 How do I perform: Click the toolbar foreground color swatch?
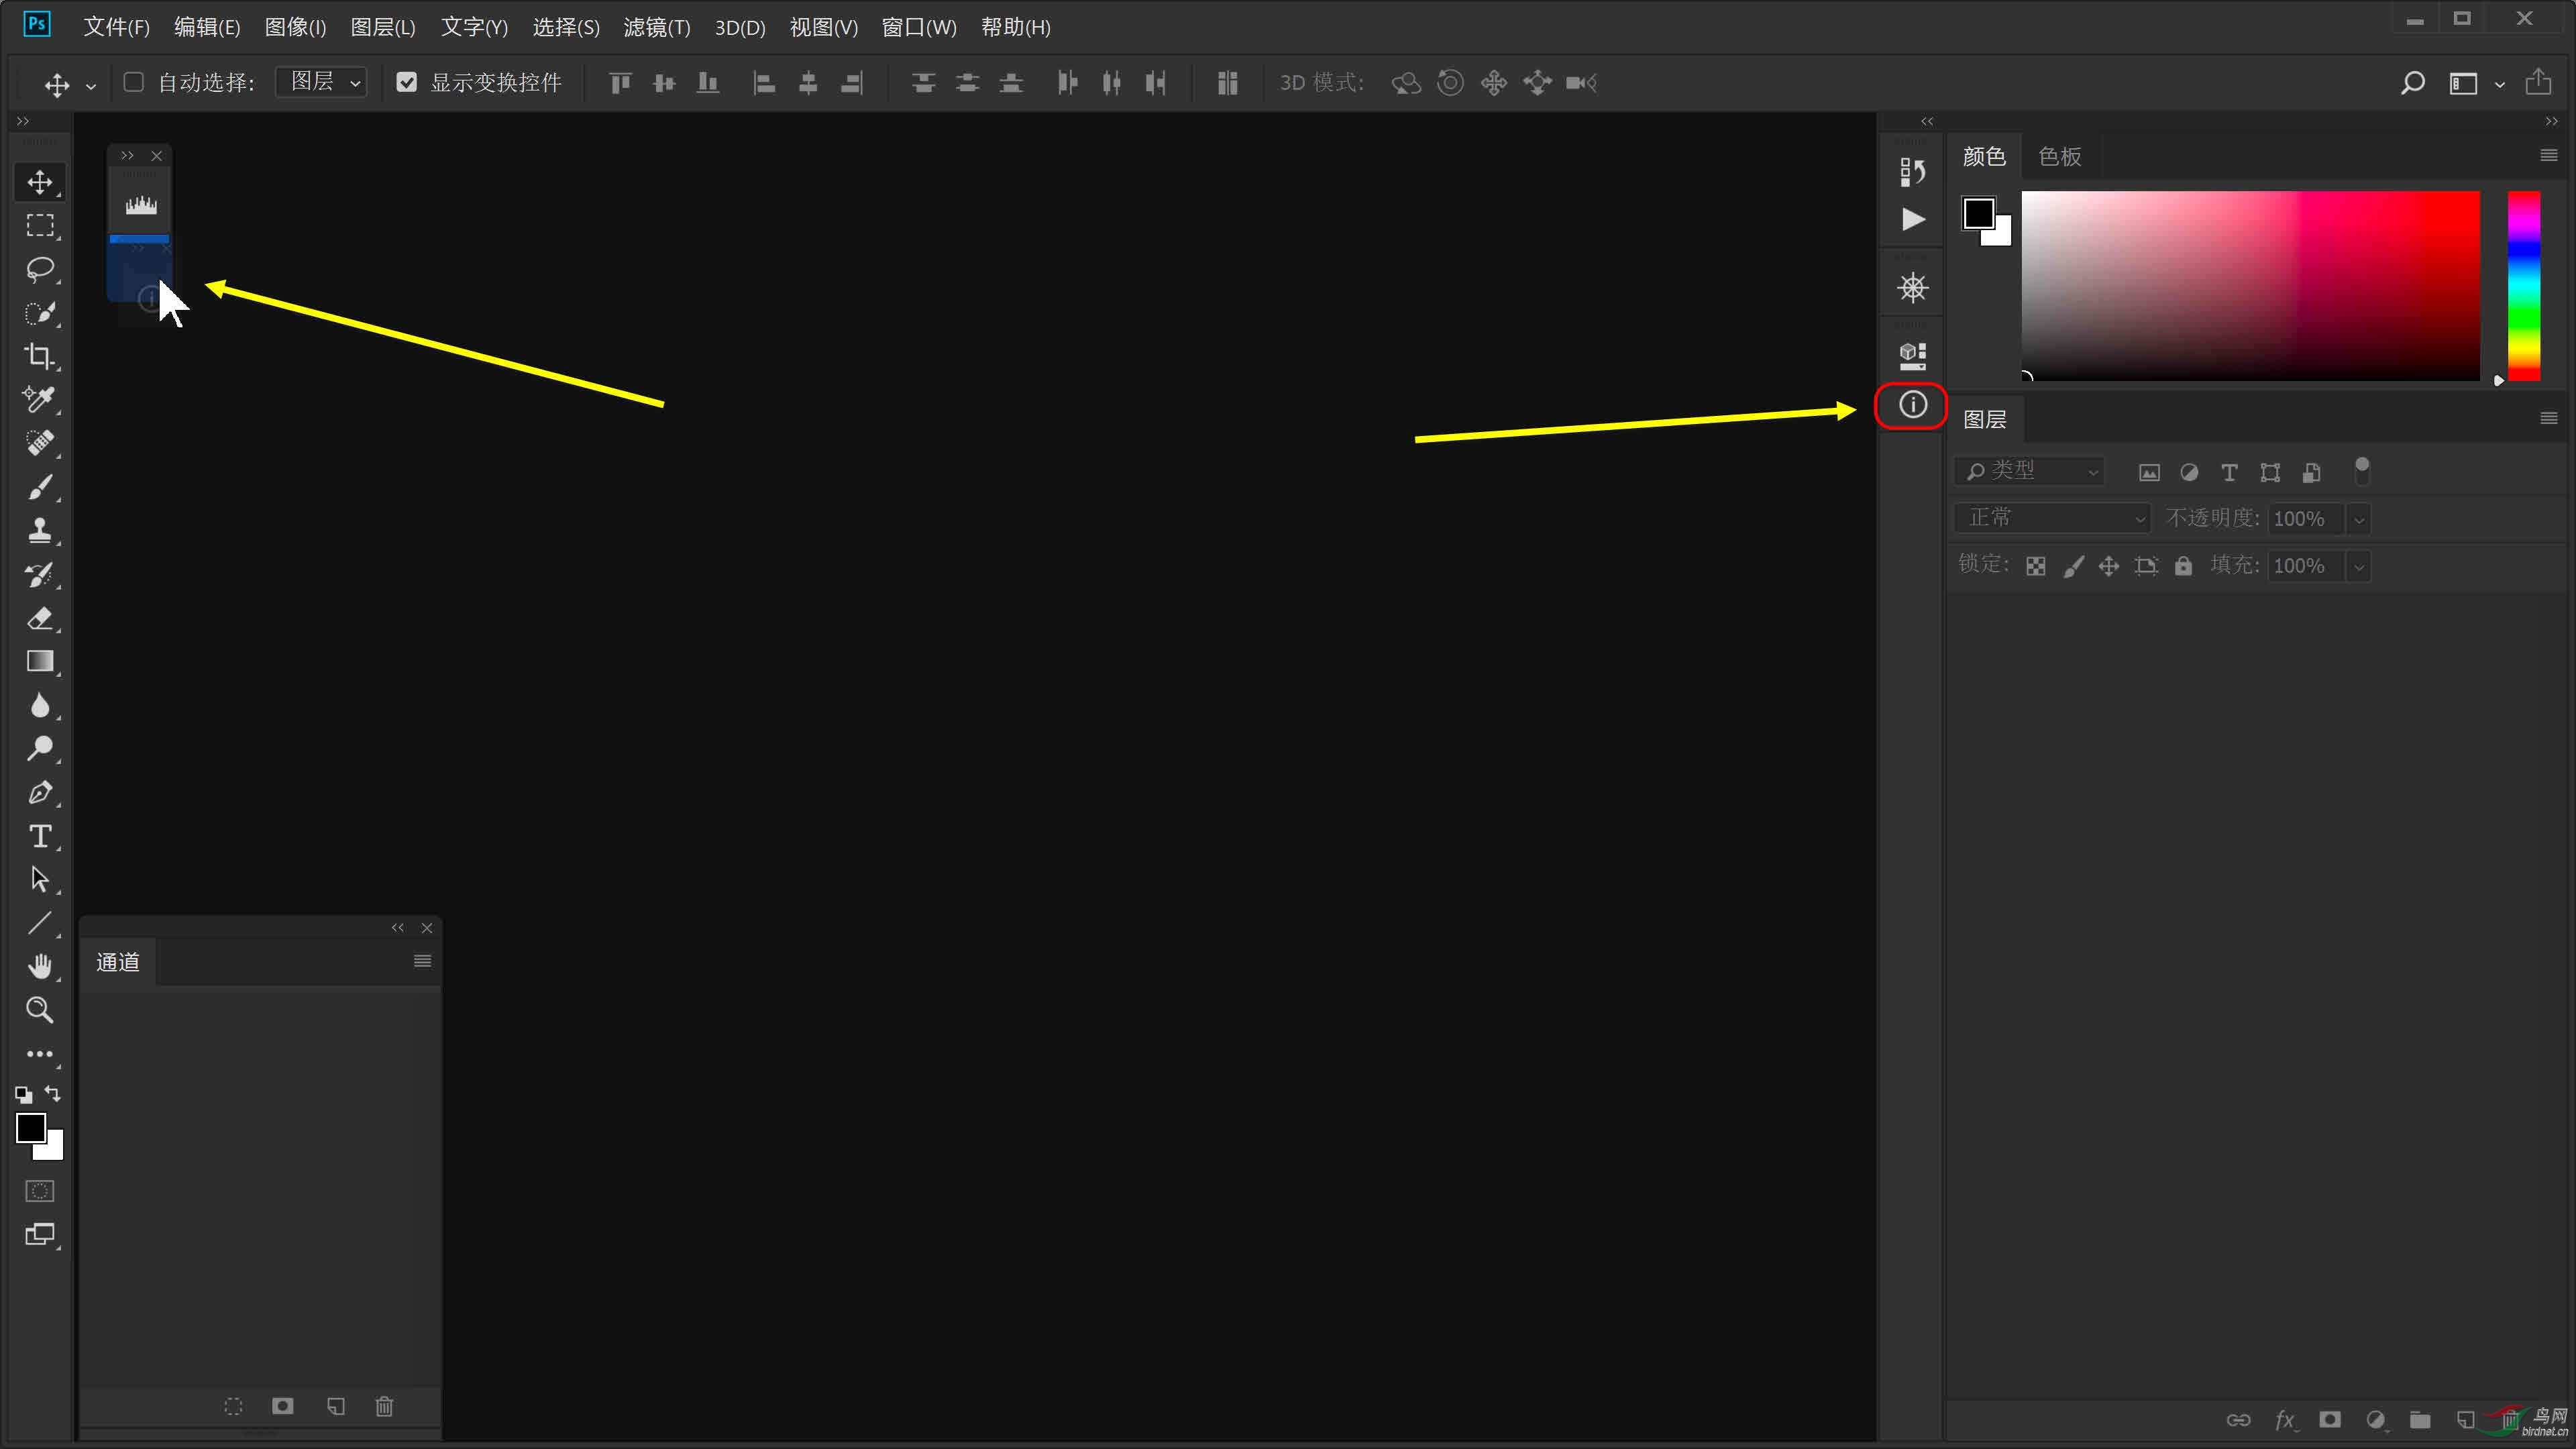(30, 1128)
